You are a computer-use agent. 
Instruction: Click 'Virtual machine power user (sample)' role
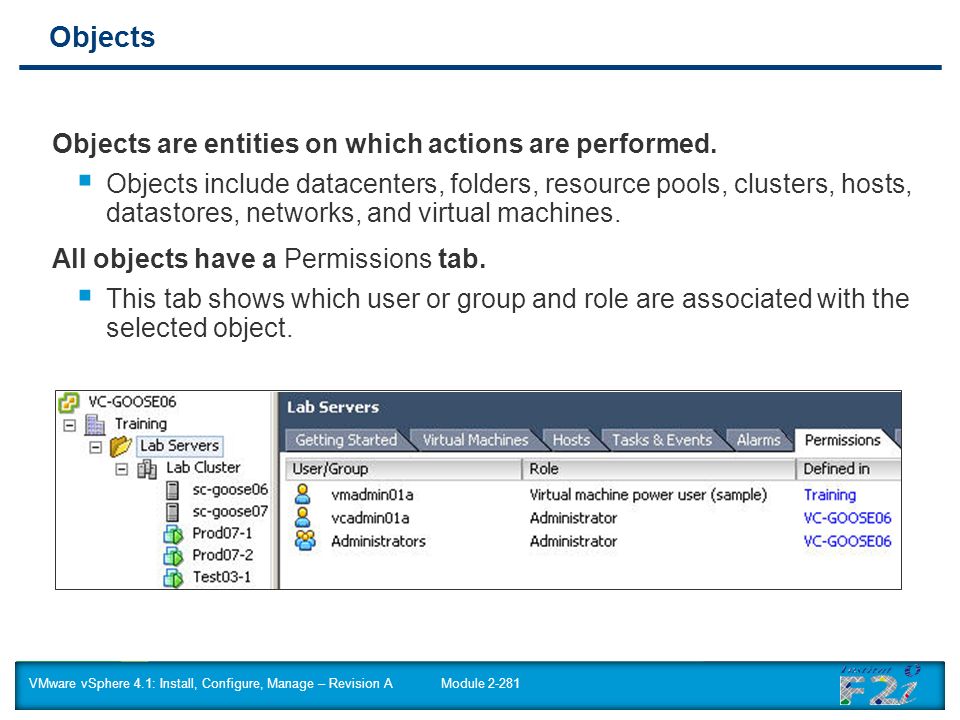pos(648,495)
